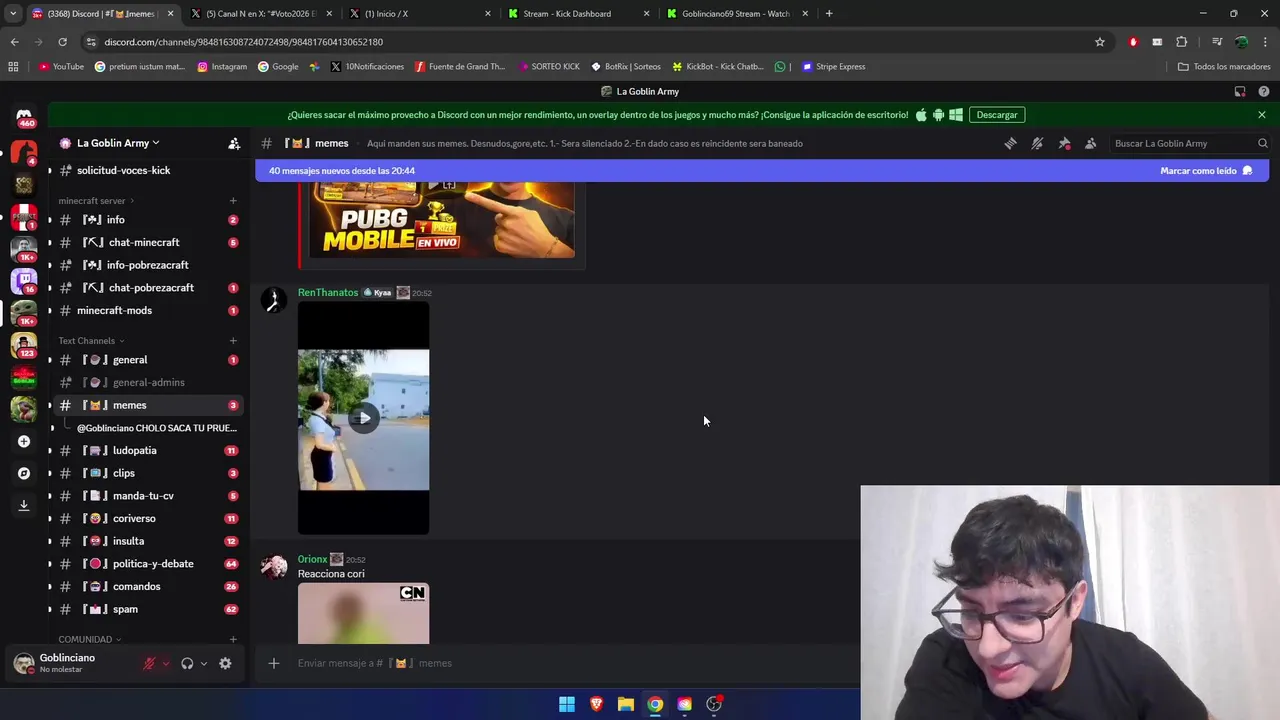Open Chrome three-dot menu
The image size is (1280, 720).
(1266, 42)
